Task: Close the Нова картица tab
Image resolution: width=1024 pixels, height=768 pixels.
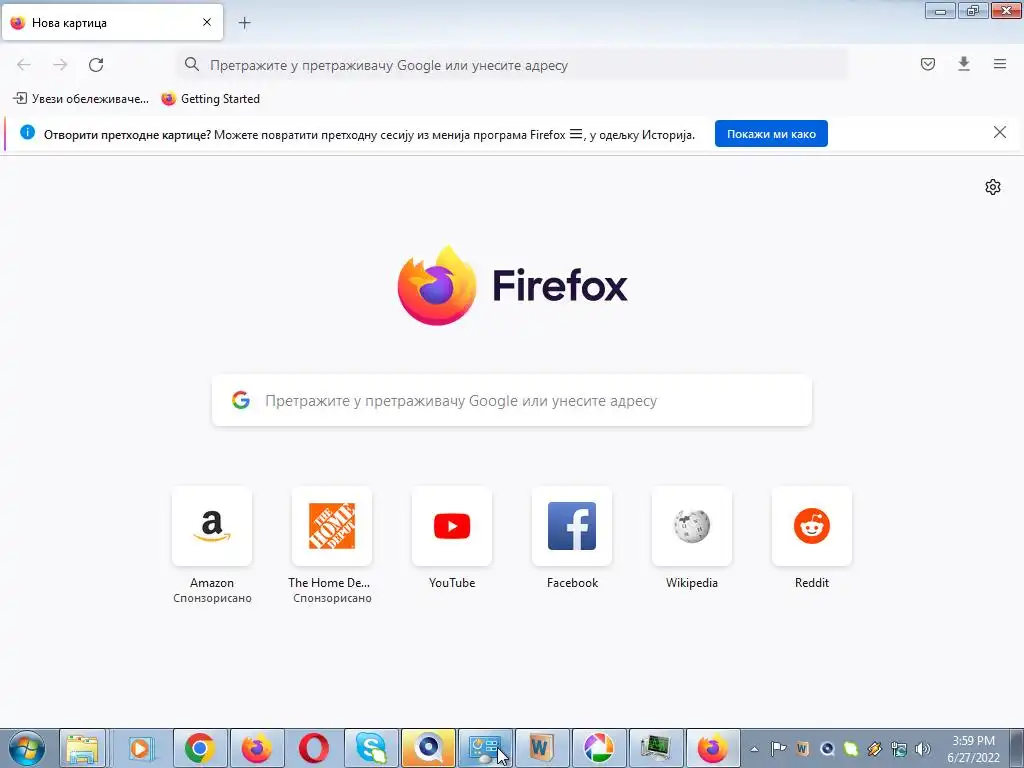Action: [x=207, y=22]
